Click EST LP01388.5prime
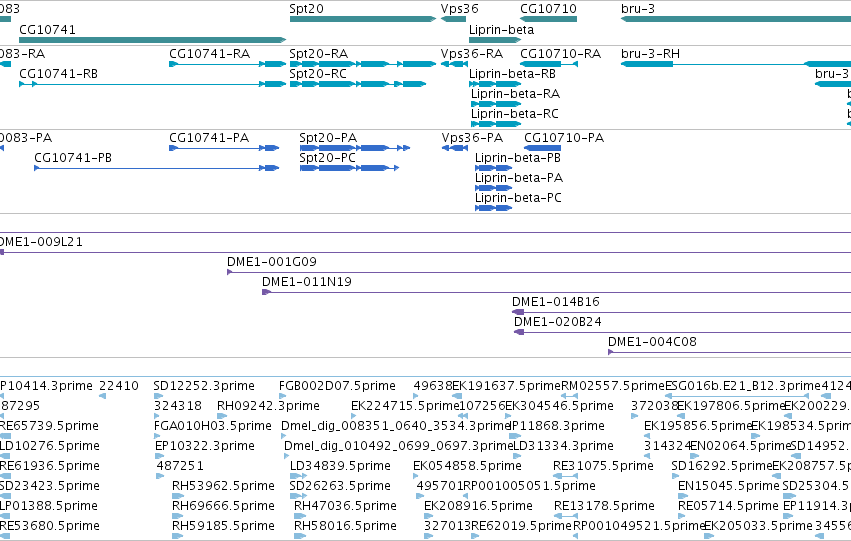This screenshot has width=851, height=541. tap(5, 516)
